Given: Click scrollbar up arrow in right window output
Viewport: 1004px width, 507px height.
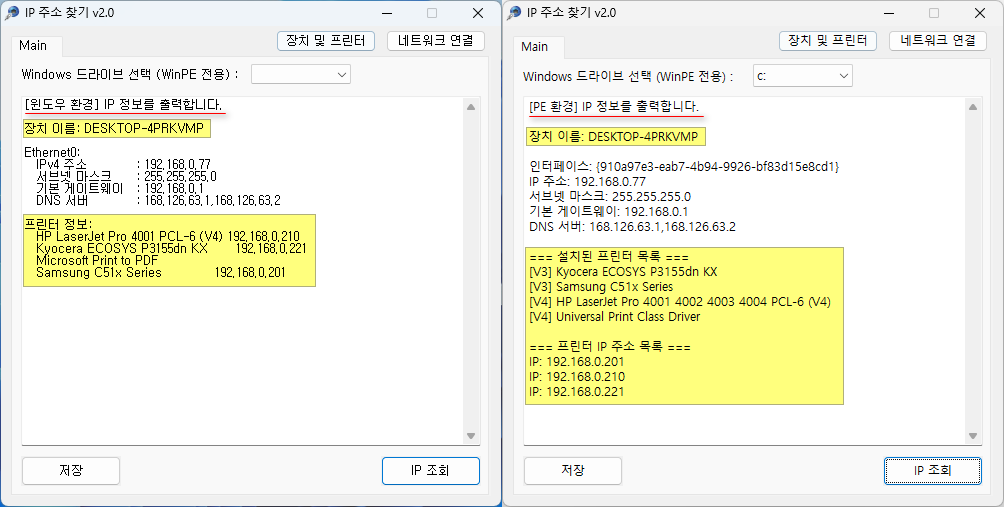Looking at the screenshot, I should pos(973,107).
